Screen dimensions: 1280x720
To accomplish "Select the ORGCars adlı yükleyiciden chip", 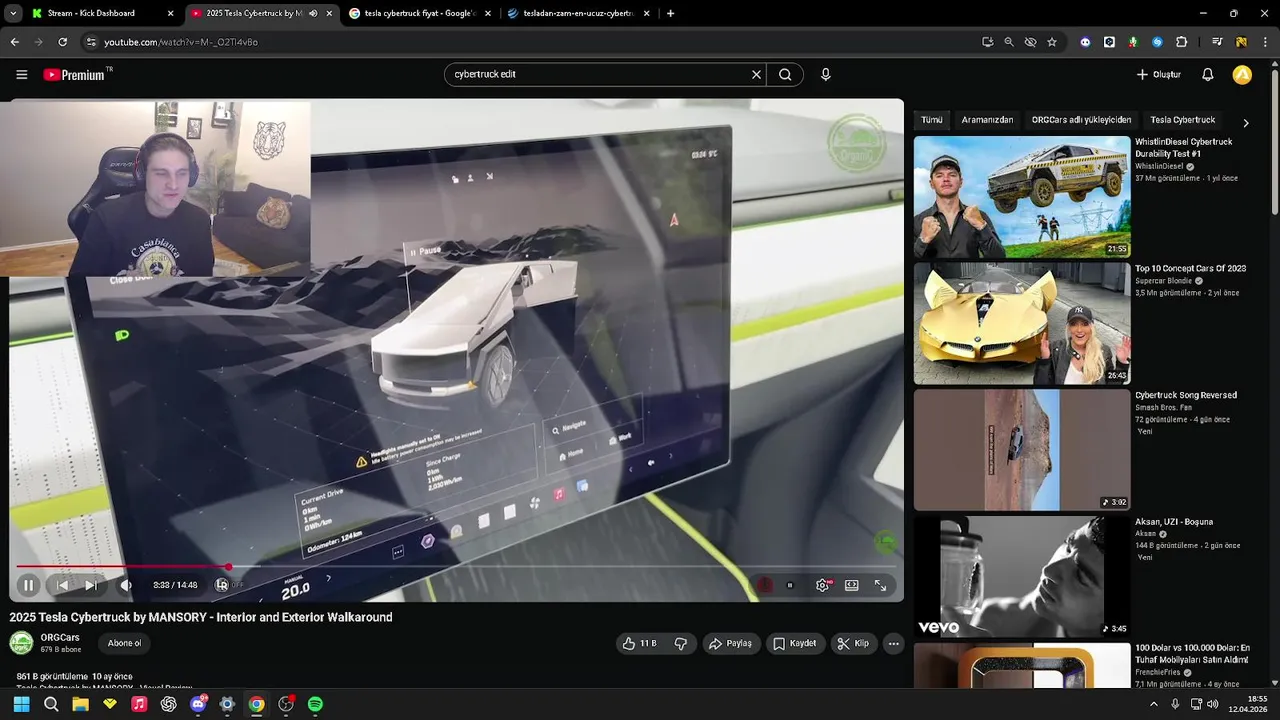I will pyautogui.click(x=1082, y=120).
